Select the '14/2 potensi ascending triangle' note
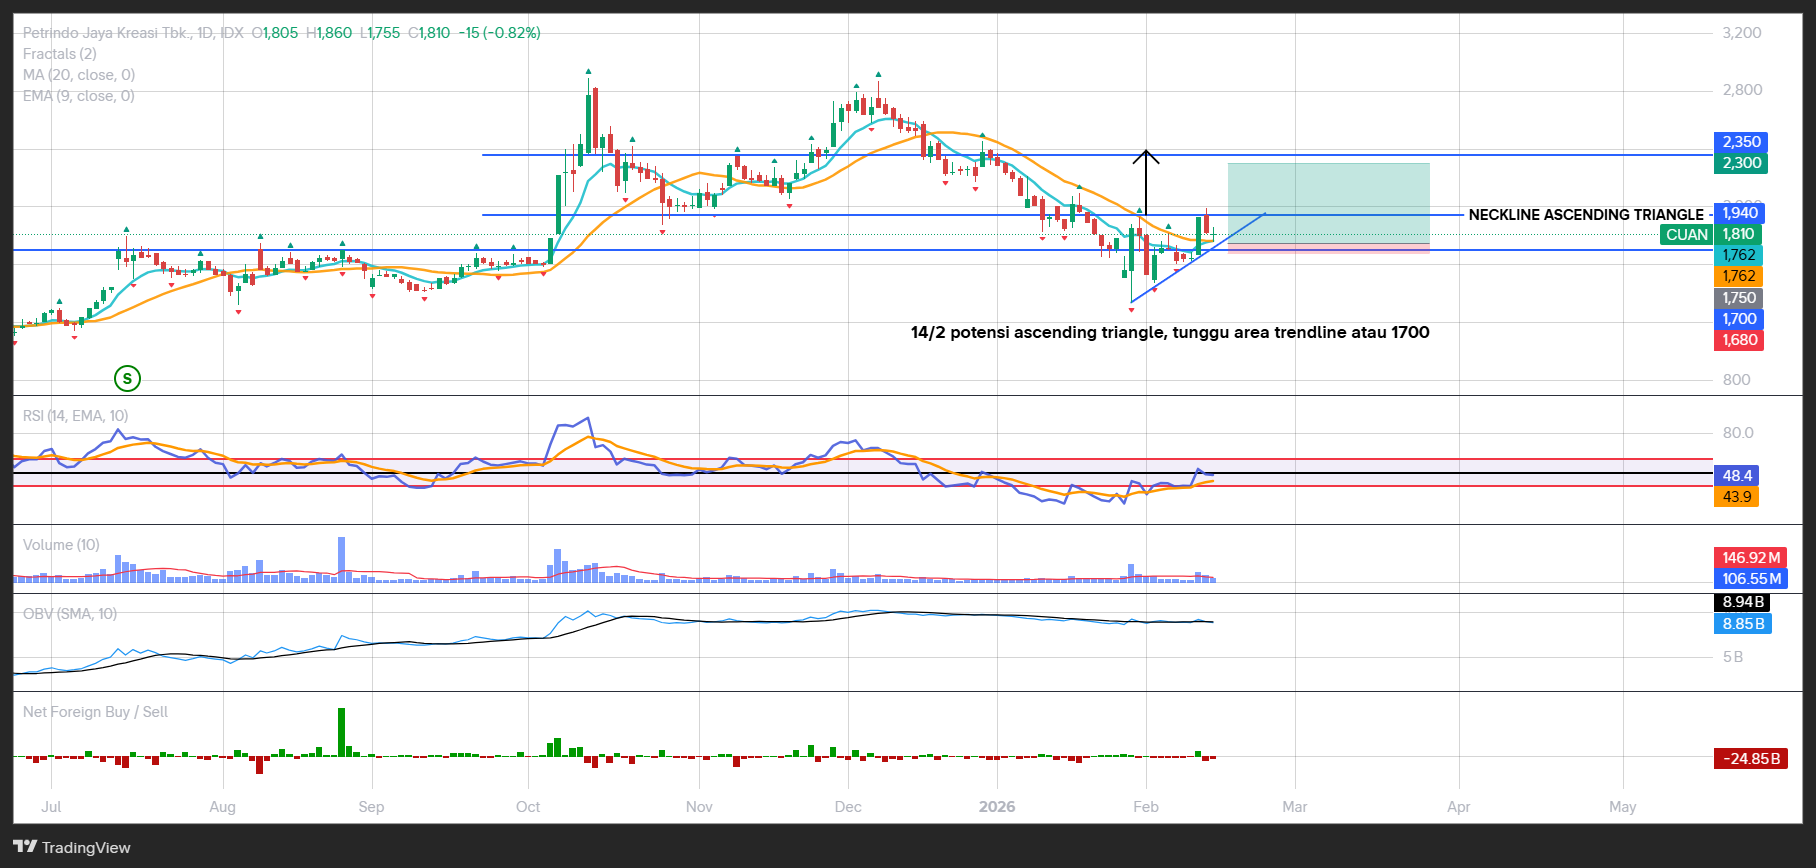The image size is (1816, 868). pos(1170,332)
